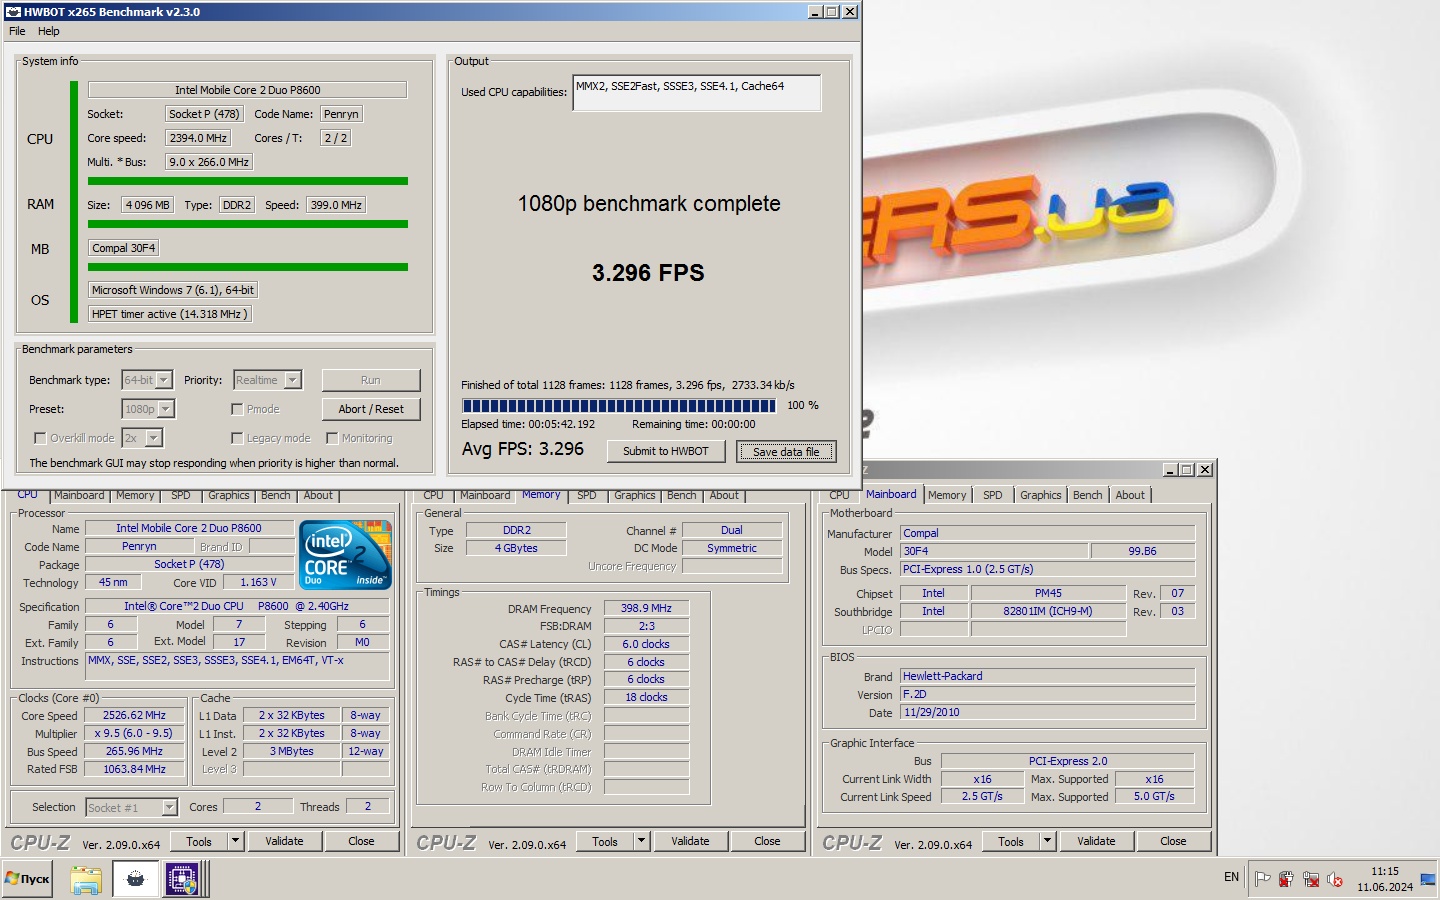
Task: Click the Show Desktop icon beside the clock
Action: [x=1427, y=879]
